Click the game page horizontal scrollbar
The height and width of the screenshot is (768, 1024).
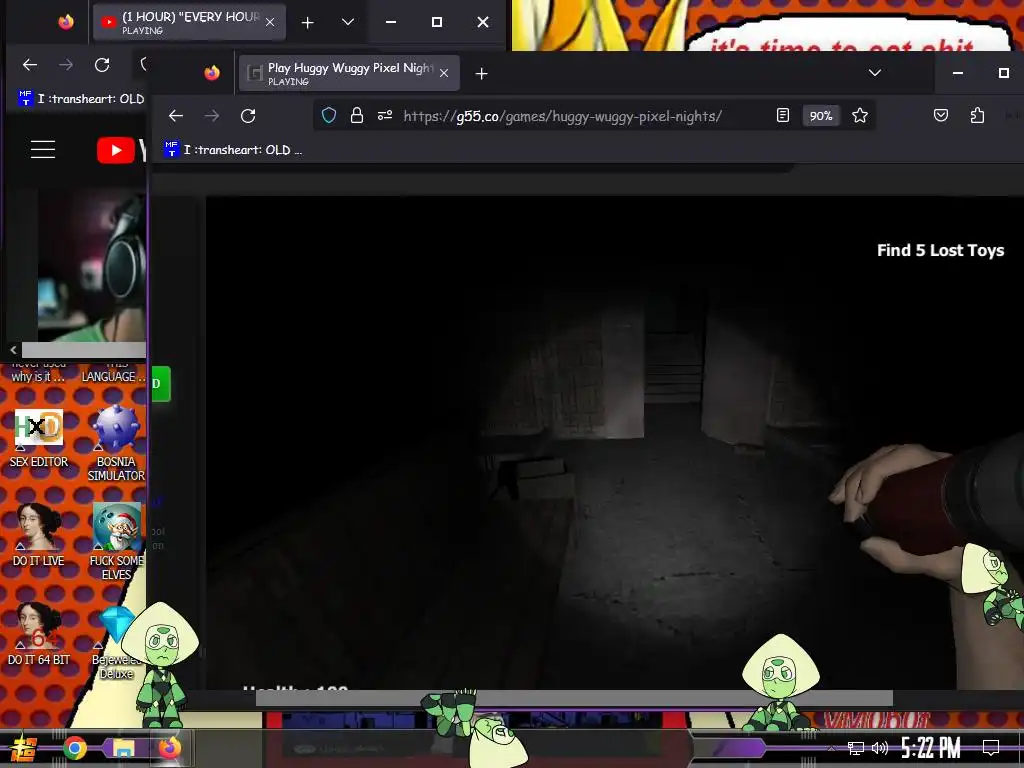point(574,698)
